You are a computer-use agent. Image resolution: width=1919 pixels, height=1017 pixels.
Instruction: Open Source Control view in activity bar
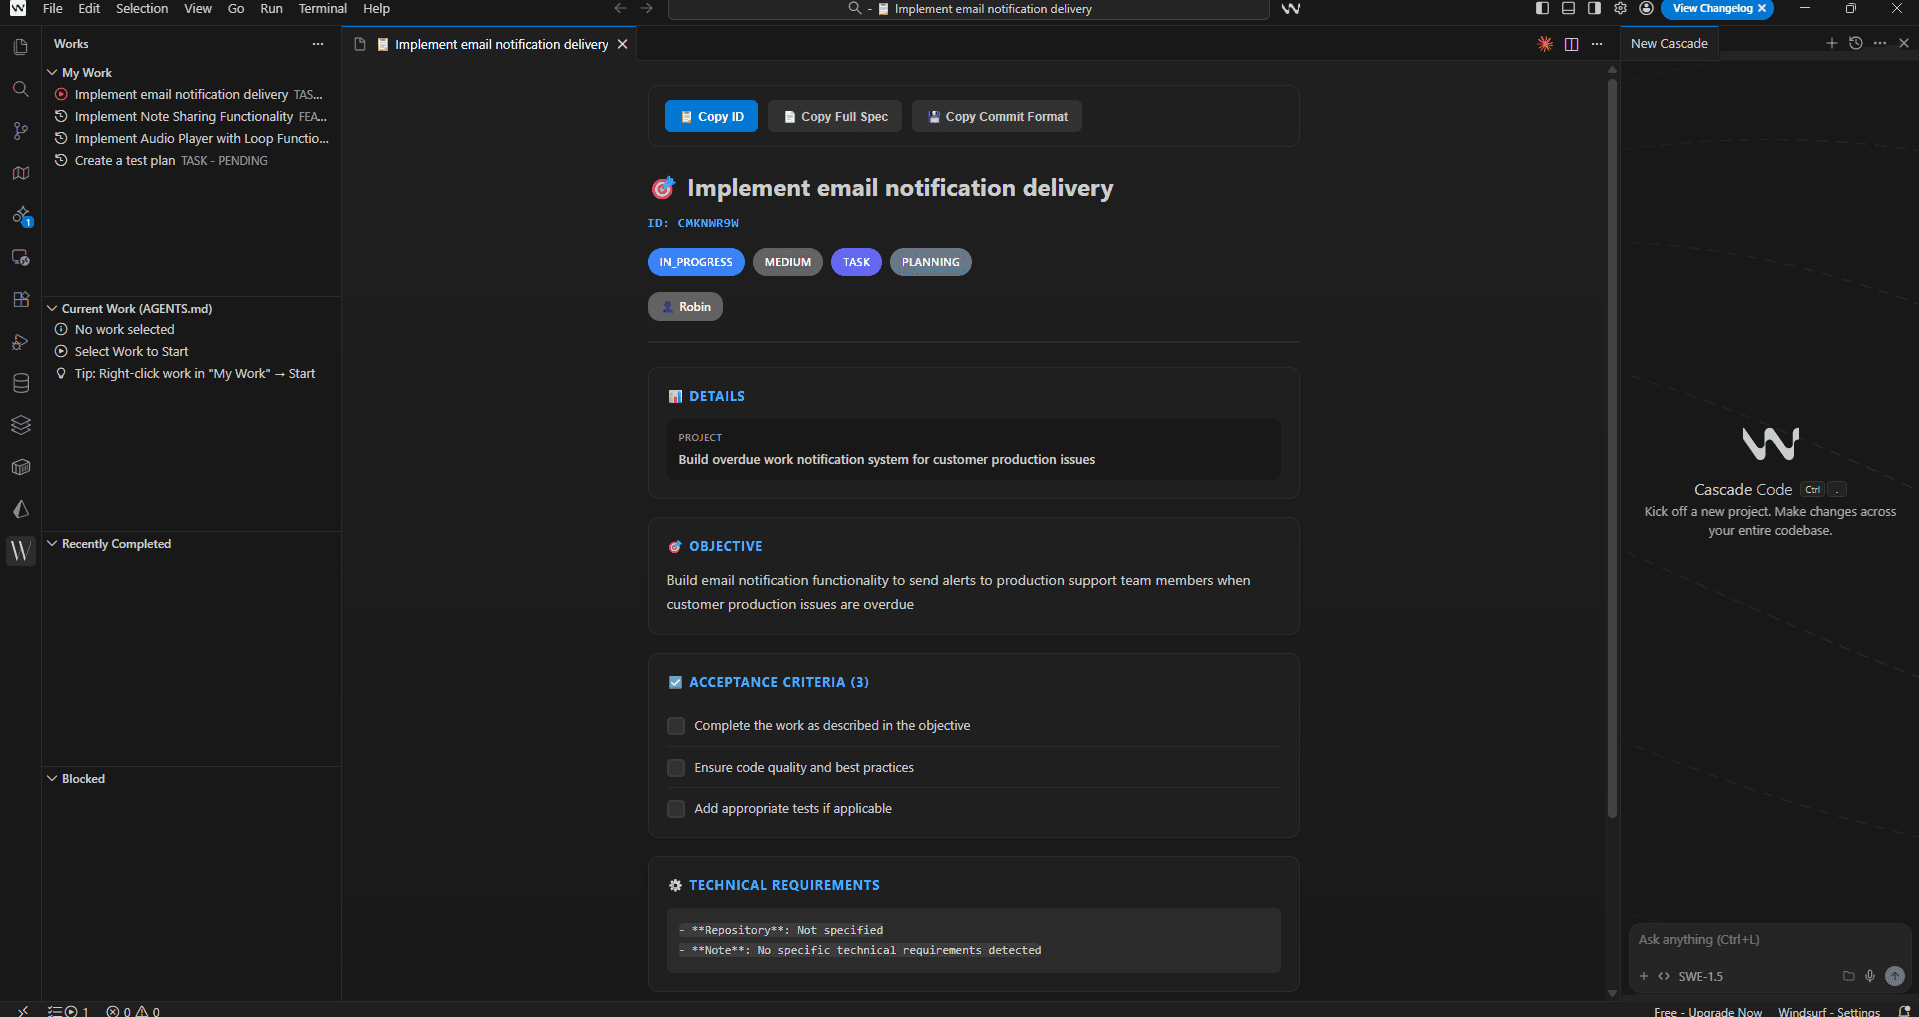coord(20,131)
